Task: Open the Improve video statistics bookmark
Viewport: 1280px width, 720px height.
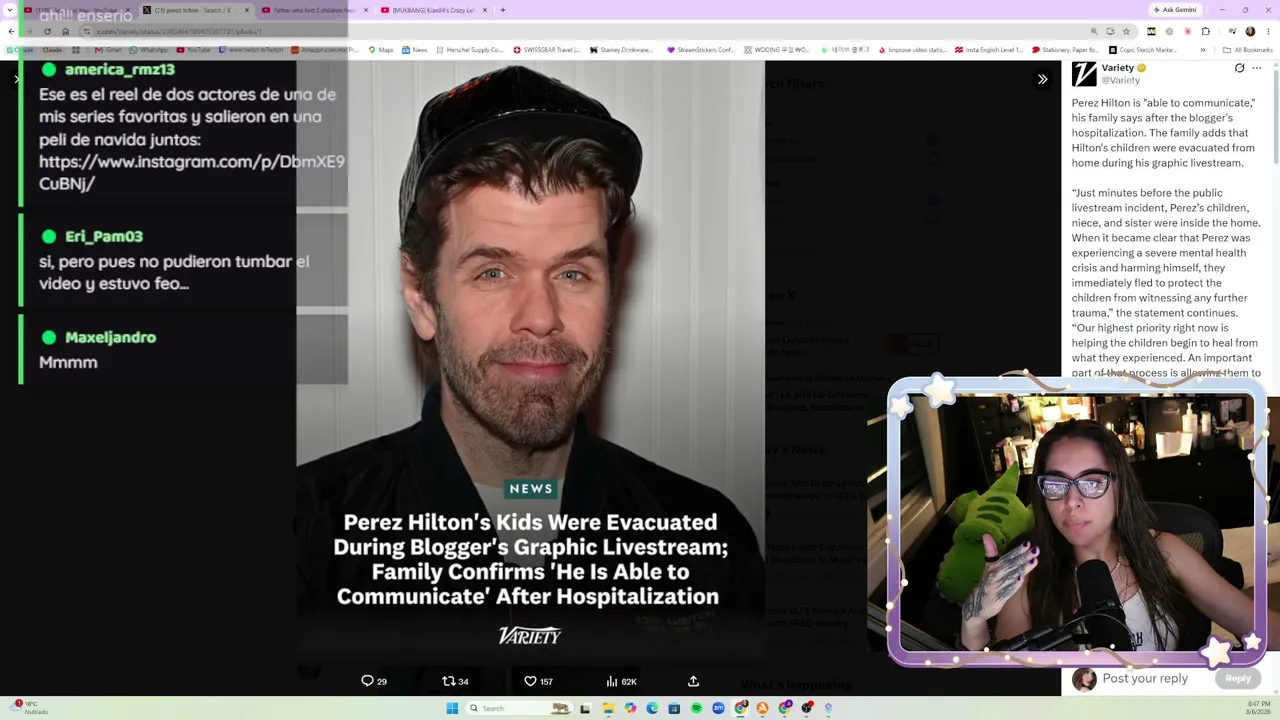Action: tap(911, 49)
